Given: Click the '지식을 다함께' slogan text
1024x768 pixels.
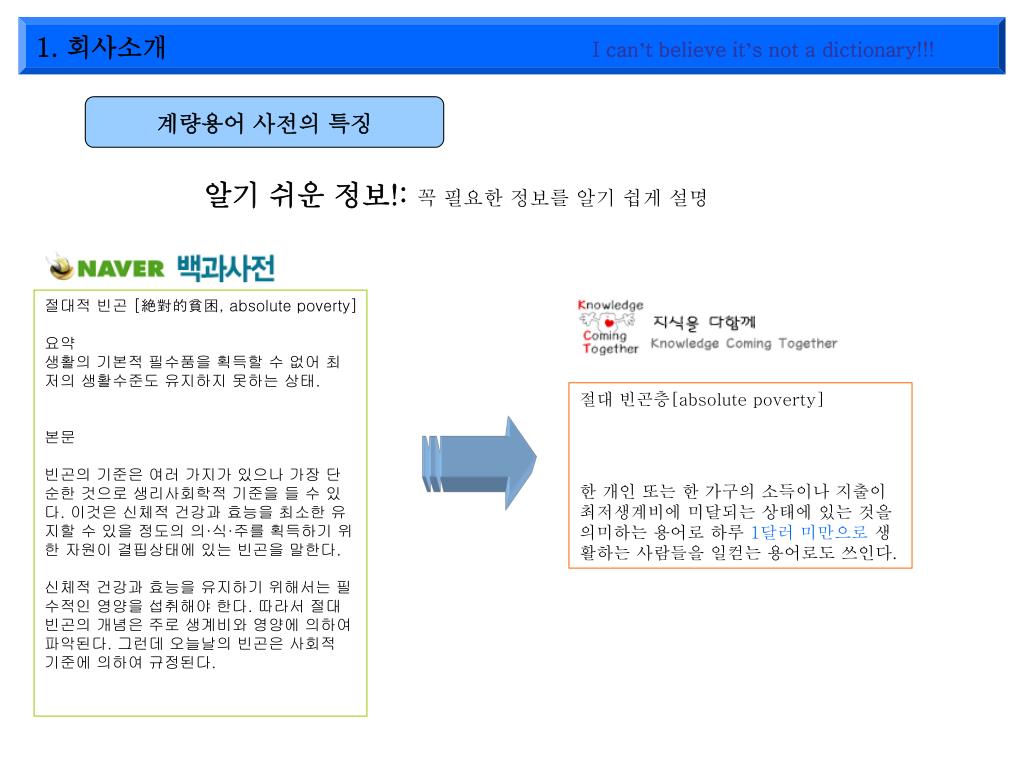Looking at the screenshot, I should [704, 322].
